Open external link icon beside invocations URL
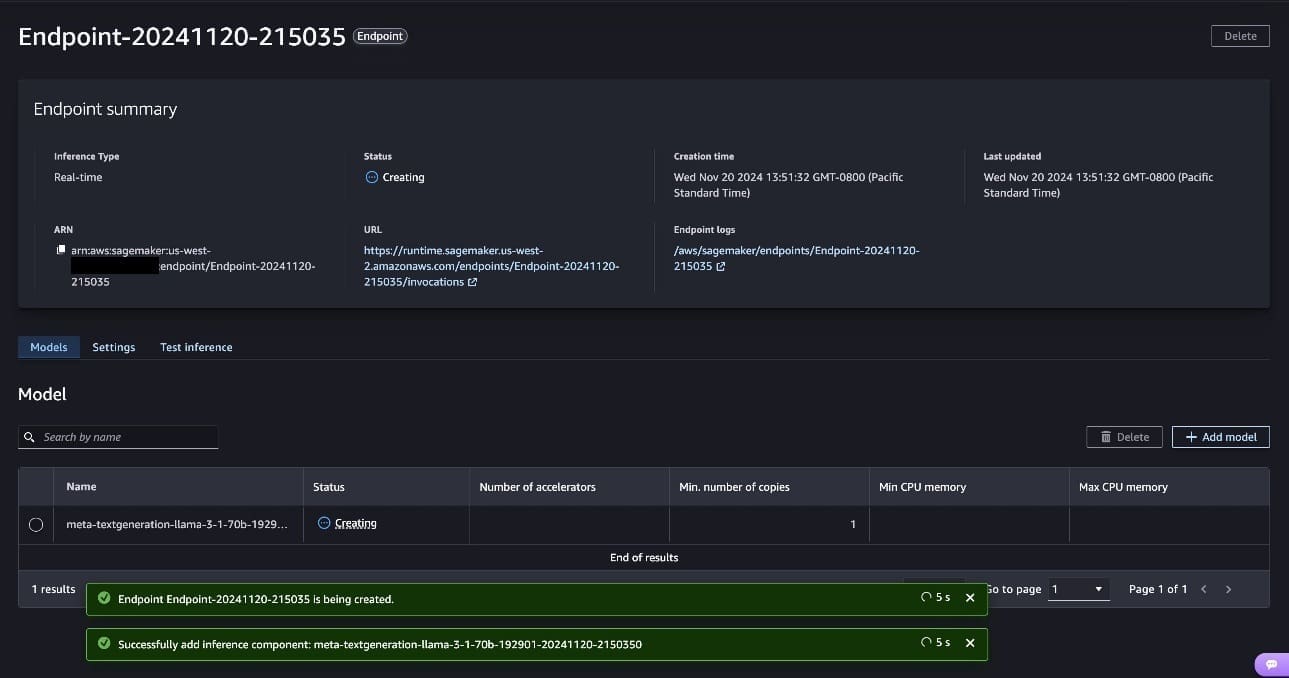 tap(472, 283)
